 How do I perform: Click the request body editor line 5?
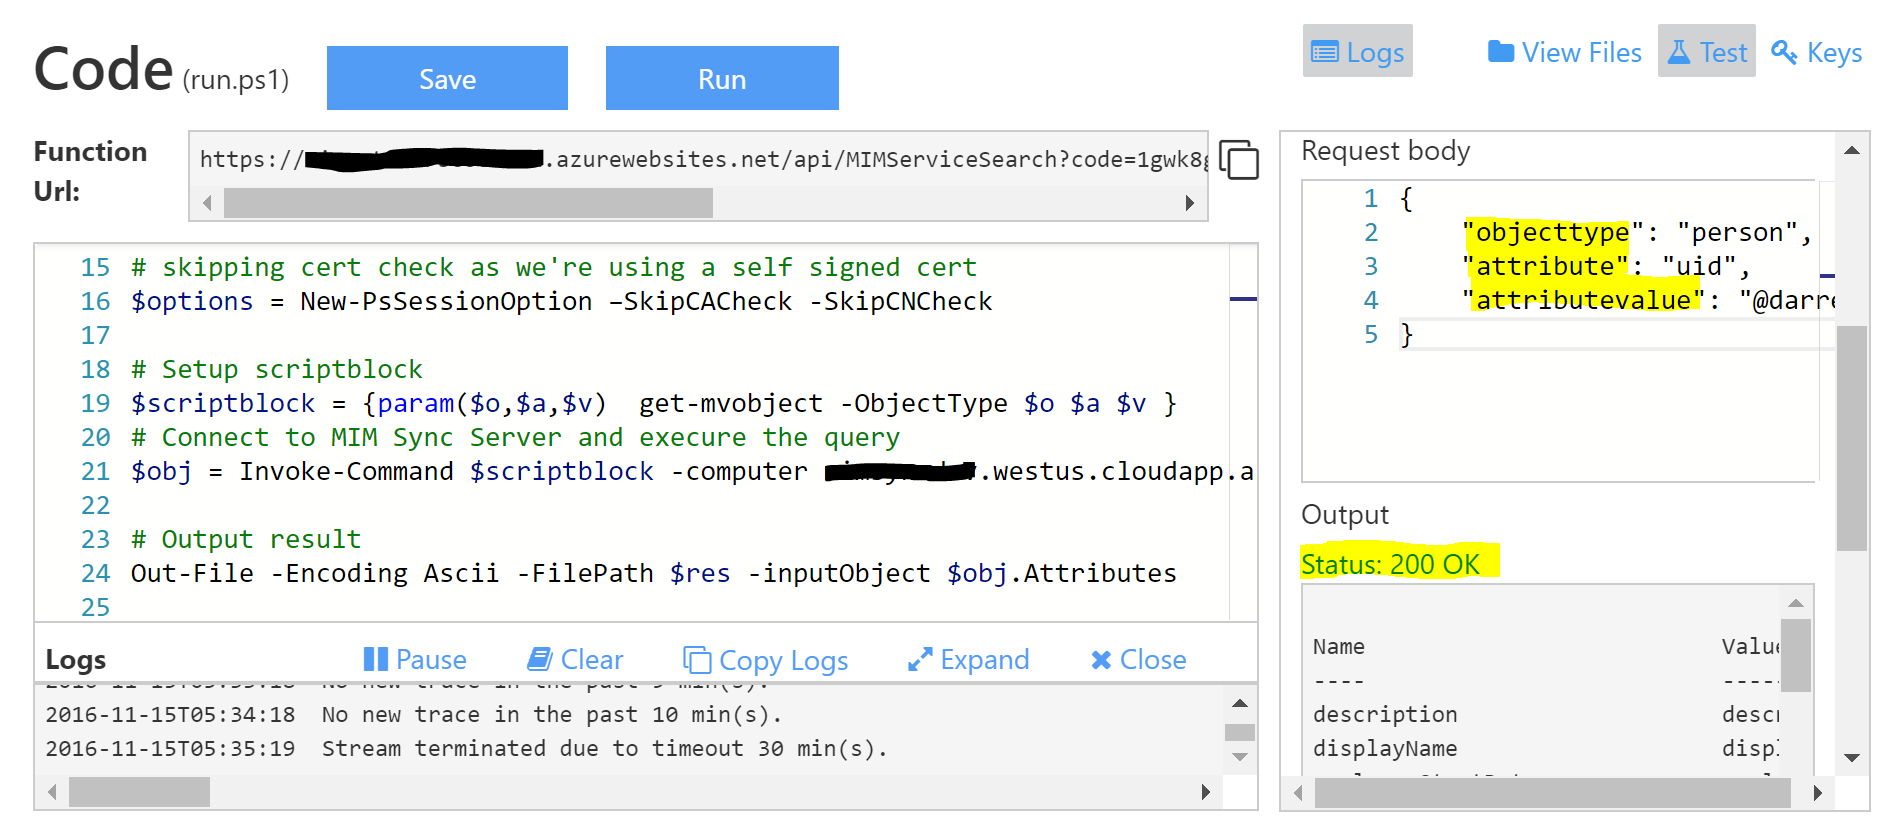(x=1600, y=334)
